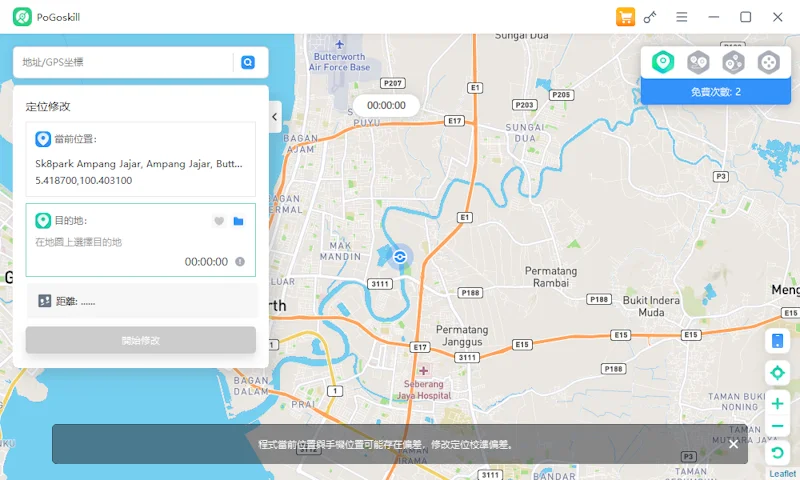Click the MAK MANDIN map label
Image resolution: width=800 pixels, height=480 pixels.
pyautogui.click(x=340, y=251)
